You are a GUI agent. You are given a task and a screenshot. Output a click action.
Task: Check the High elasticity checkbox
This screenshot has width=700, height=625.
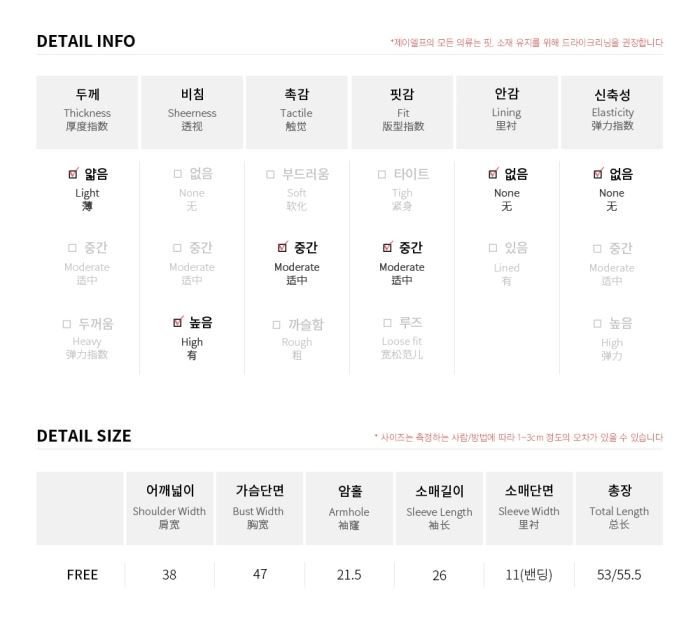(x=597, y=324)
